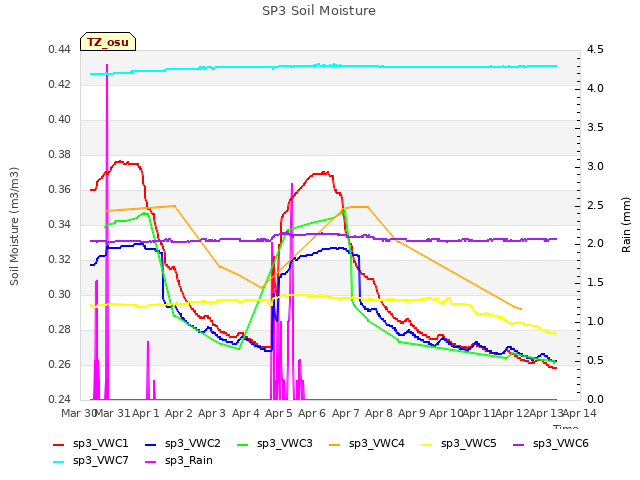
Task: Click the red sp3_VWC1 legend color marker
Action: tap(59, 444)
